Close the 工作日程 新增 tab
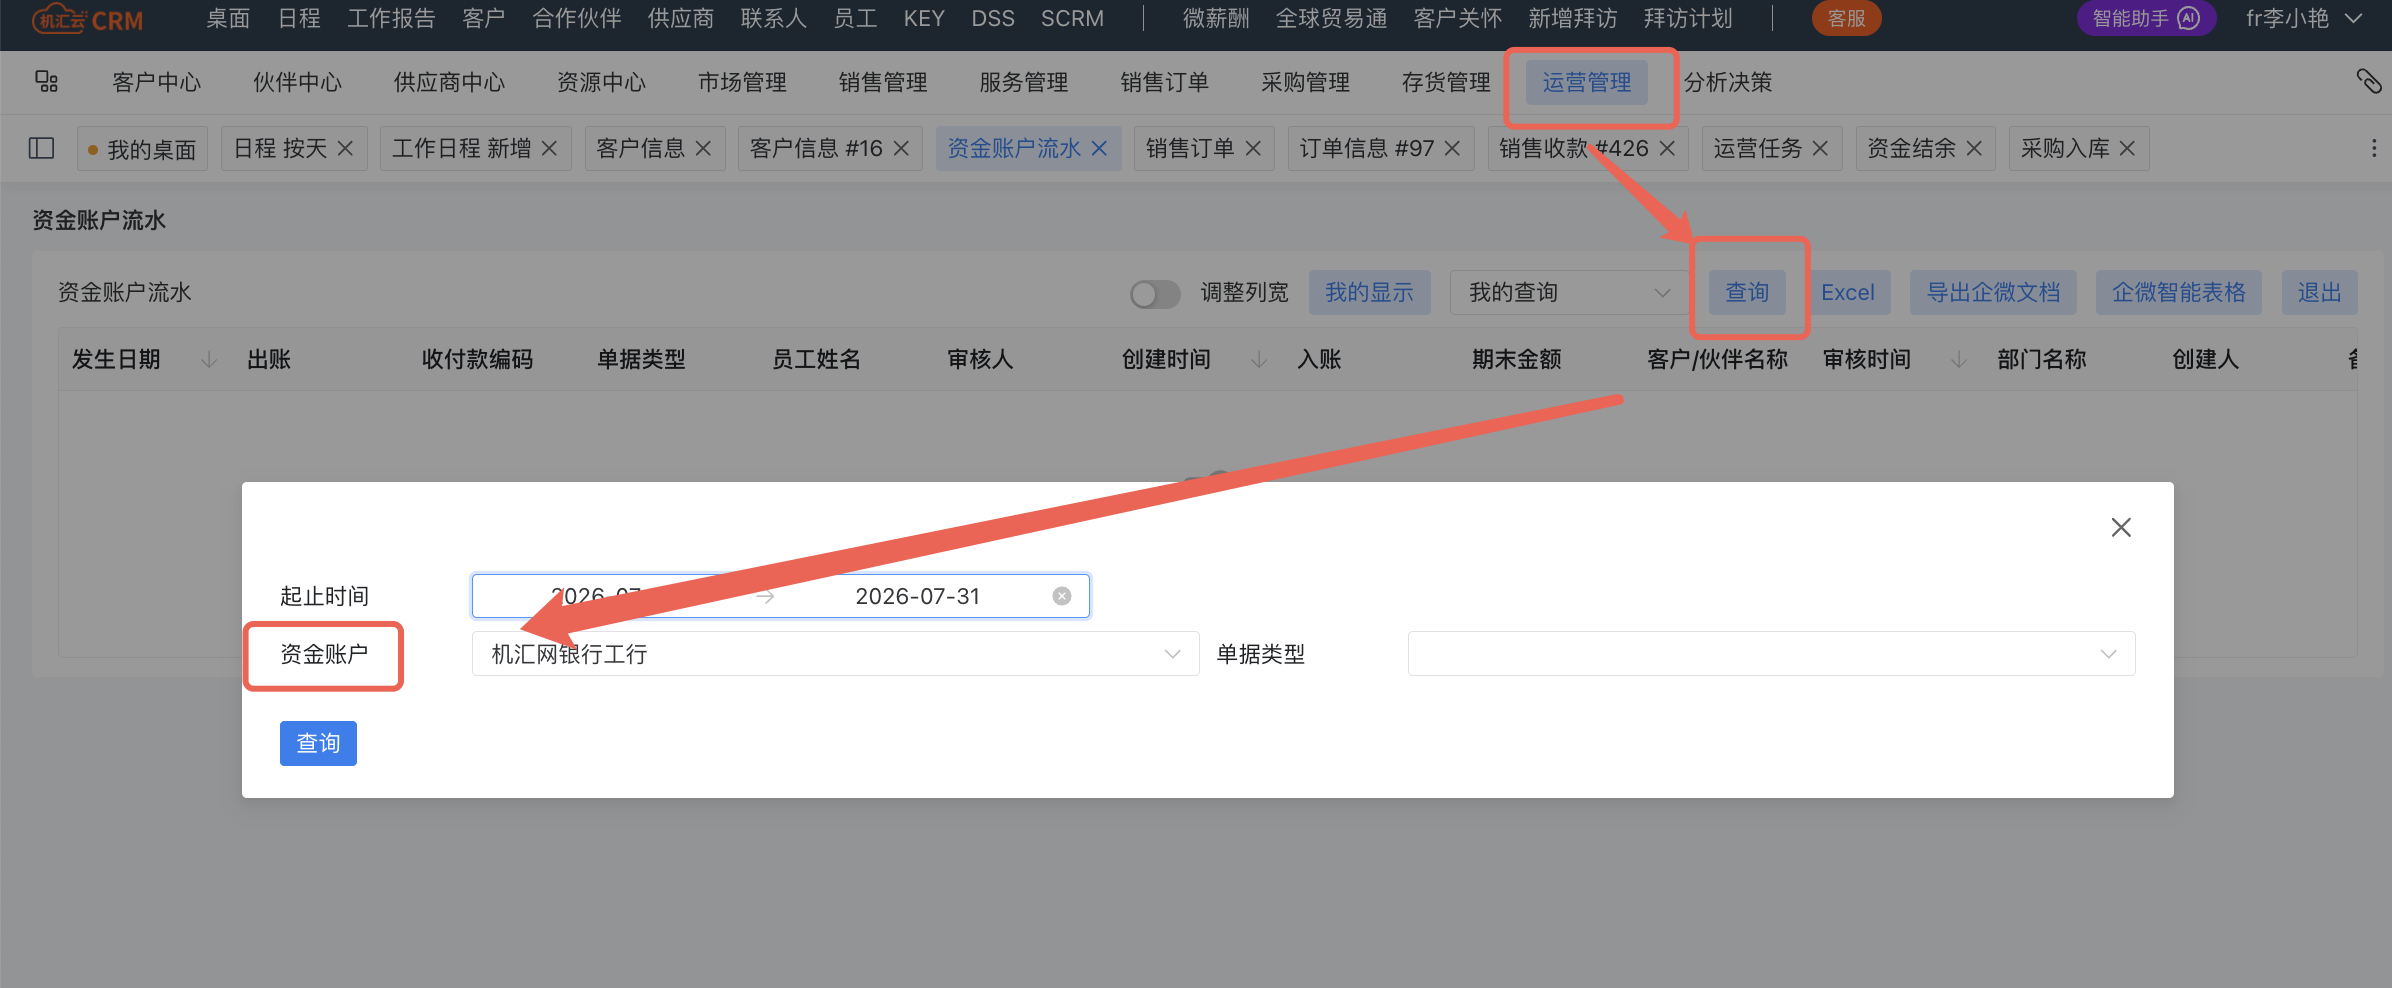Screen dimensions: 2392x988 [x=549, y=148]
